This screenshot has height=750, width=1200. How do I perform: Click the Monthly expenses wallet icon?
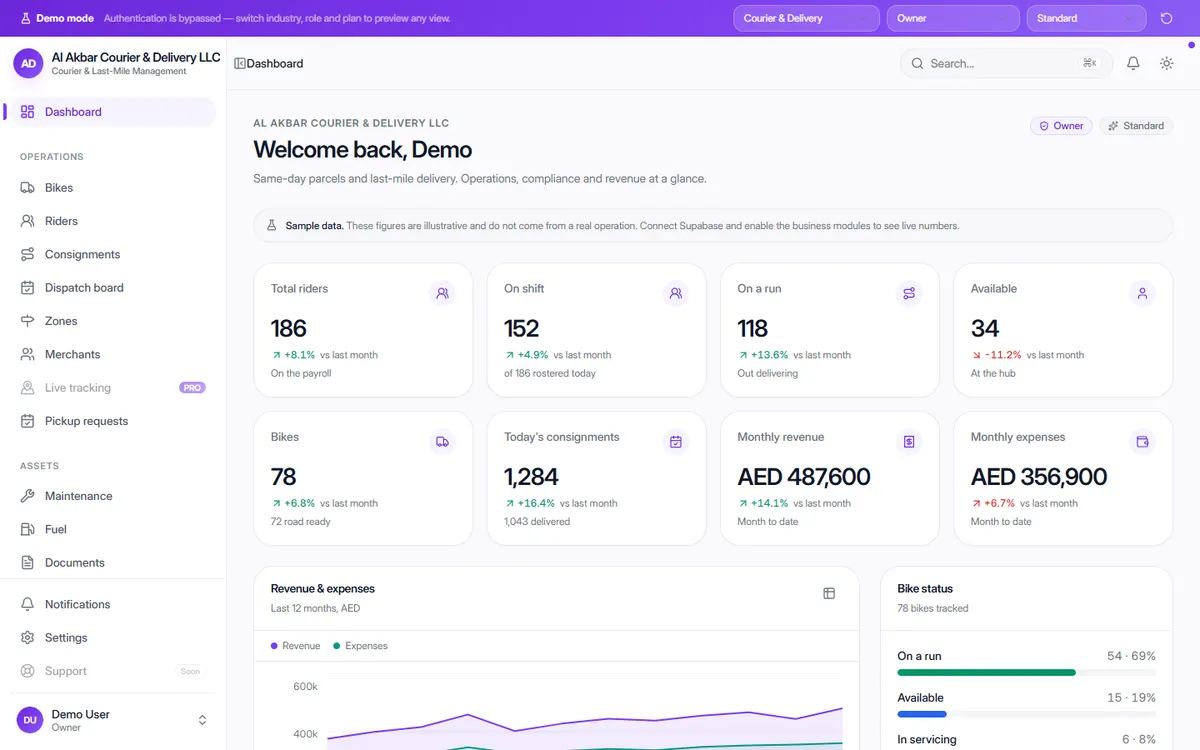pyautogui.click(x=1142, y=442)
